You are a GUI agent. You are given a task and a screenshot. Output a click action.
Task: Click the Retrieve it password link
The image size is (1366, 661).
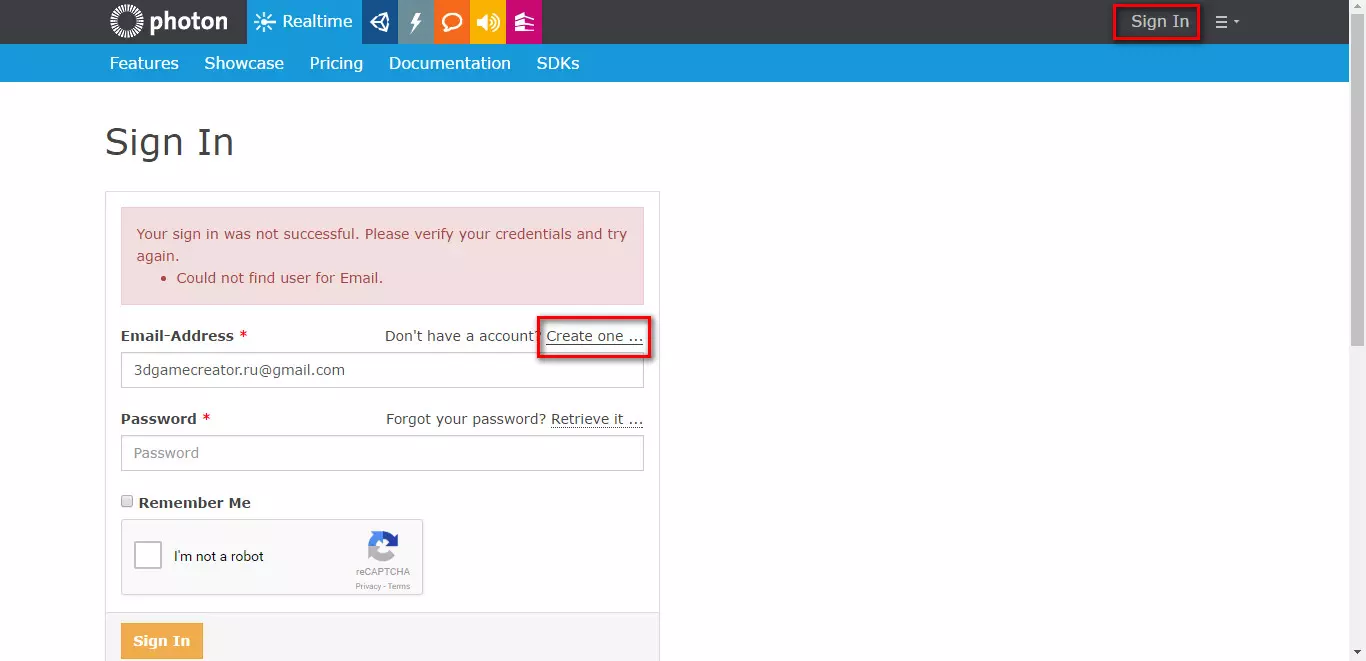596,419
